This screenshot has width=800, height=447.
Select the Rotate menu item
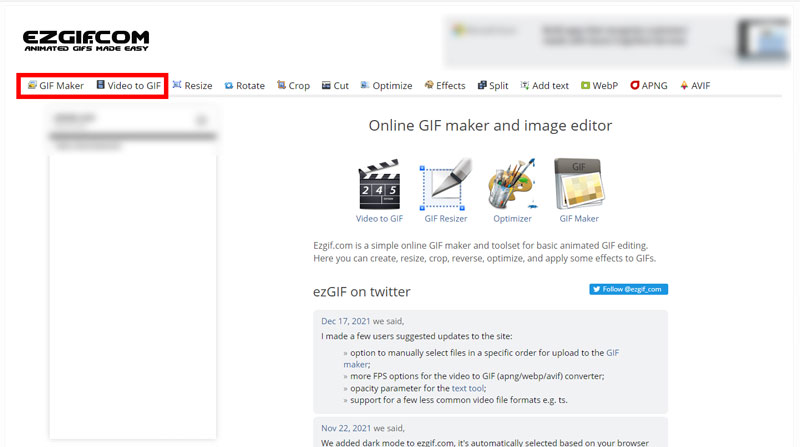[244, 86]
